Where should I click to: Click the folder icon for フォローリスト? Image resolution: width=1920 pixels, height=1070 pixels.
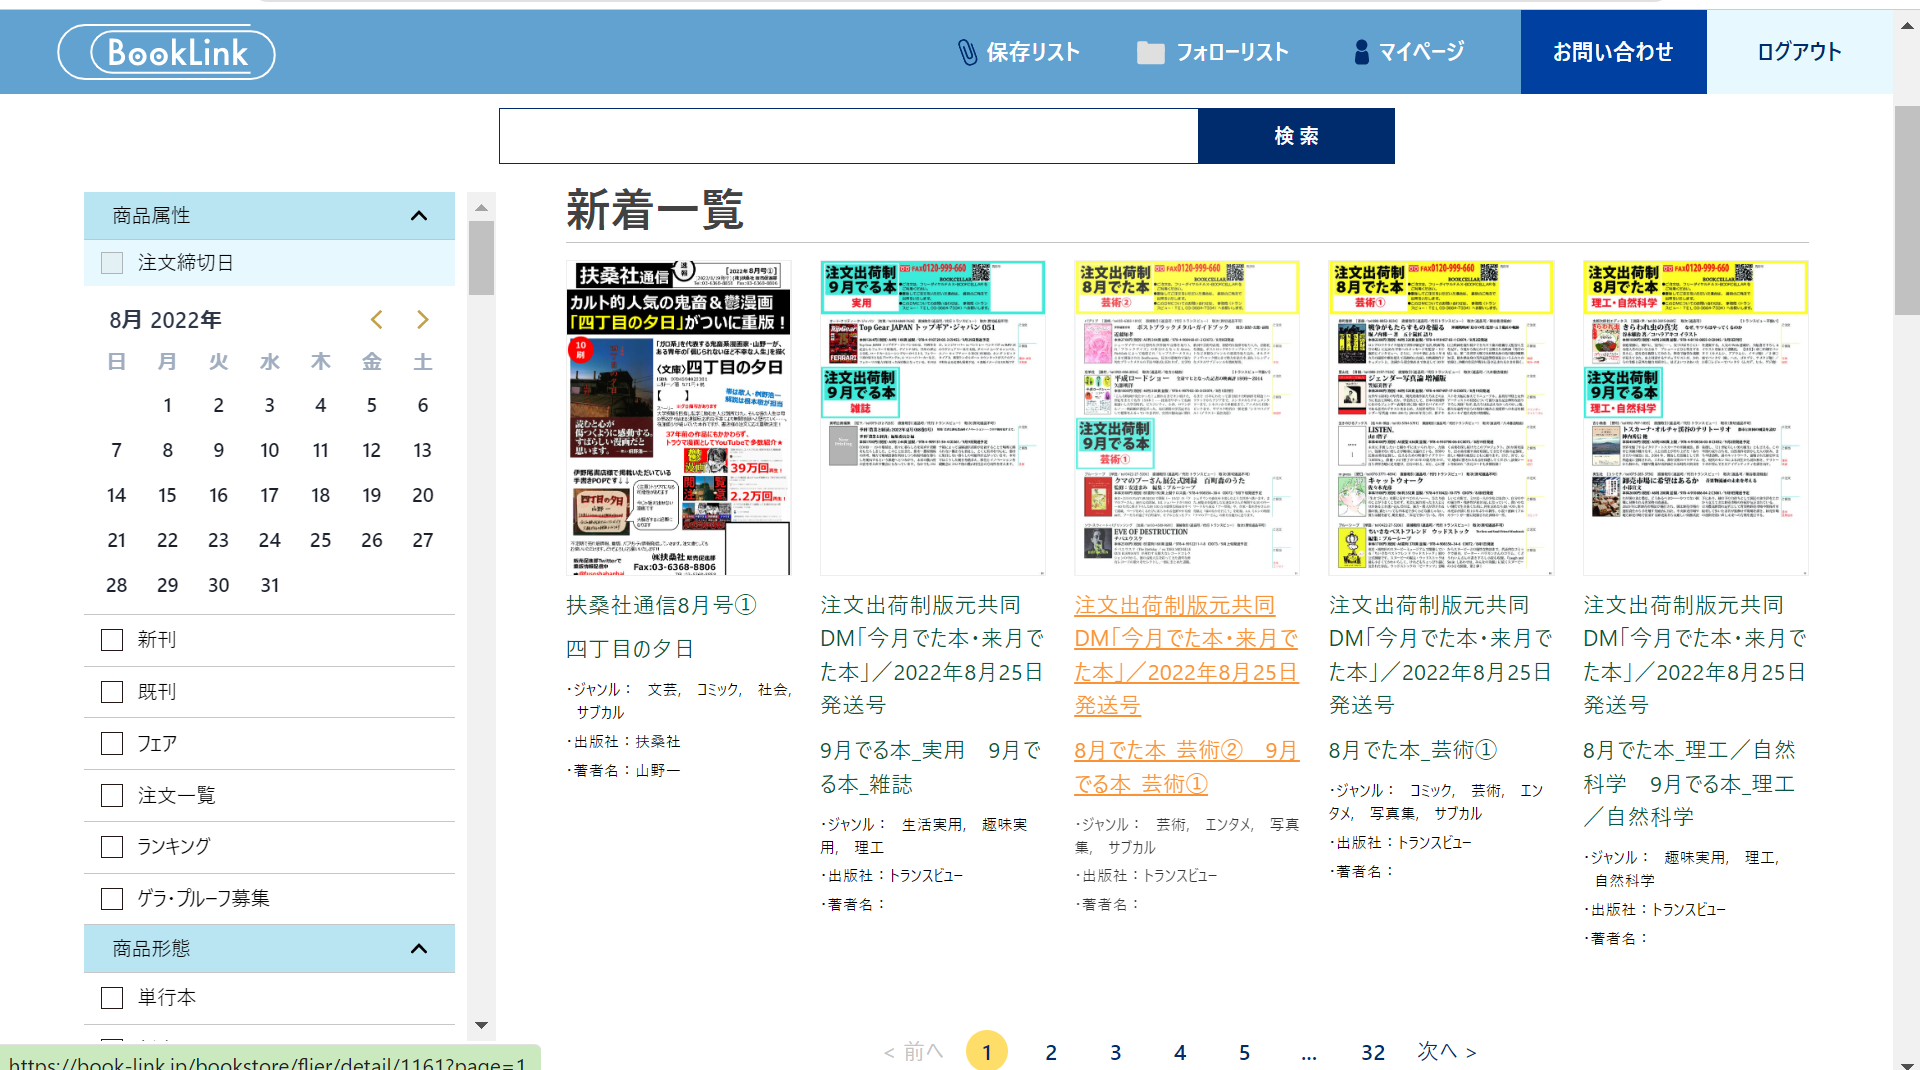point(1150,53)
